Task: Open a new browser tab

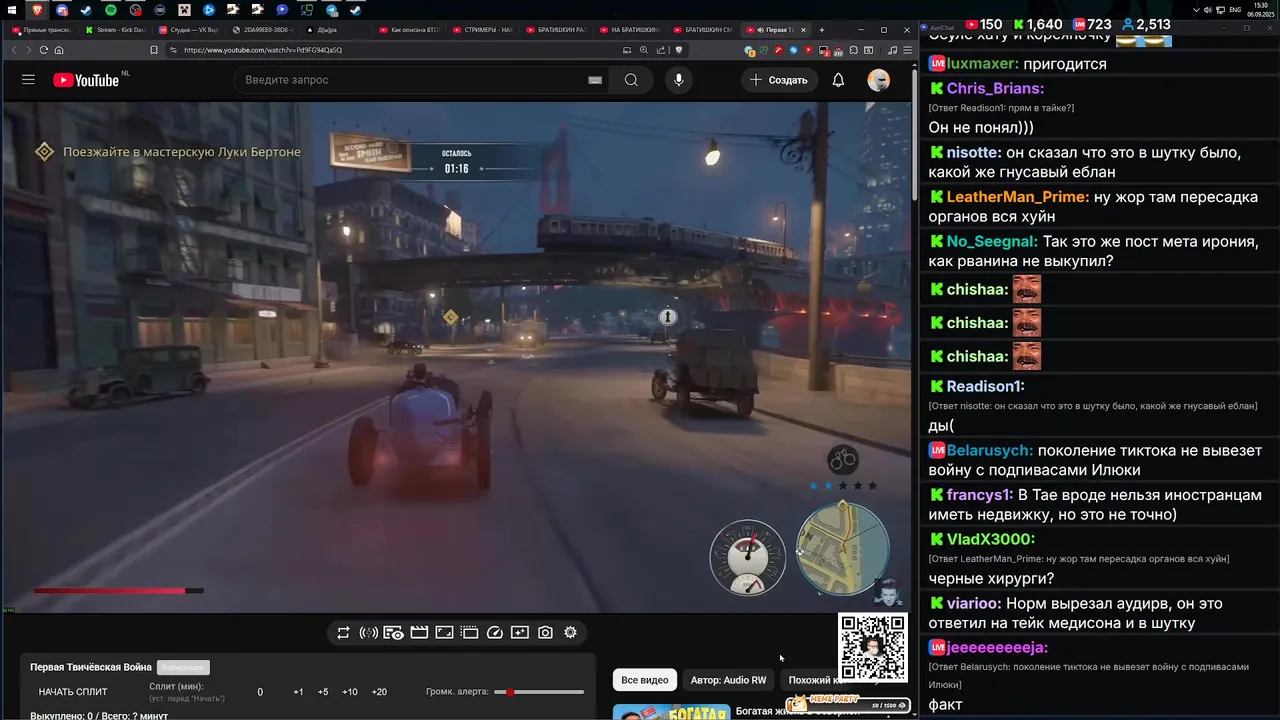Action: coord(822,30)
